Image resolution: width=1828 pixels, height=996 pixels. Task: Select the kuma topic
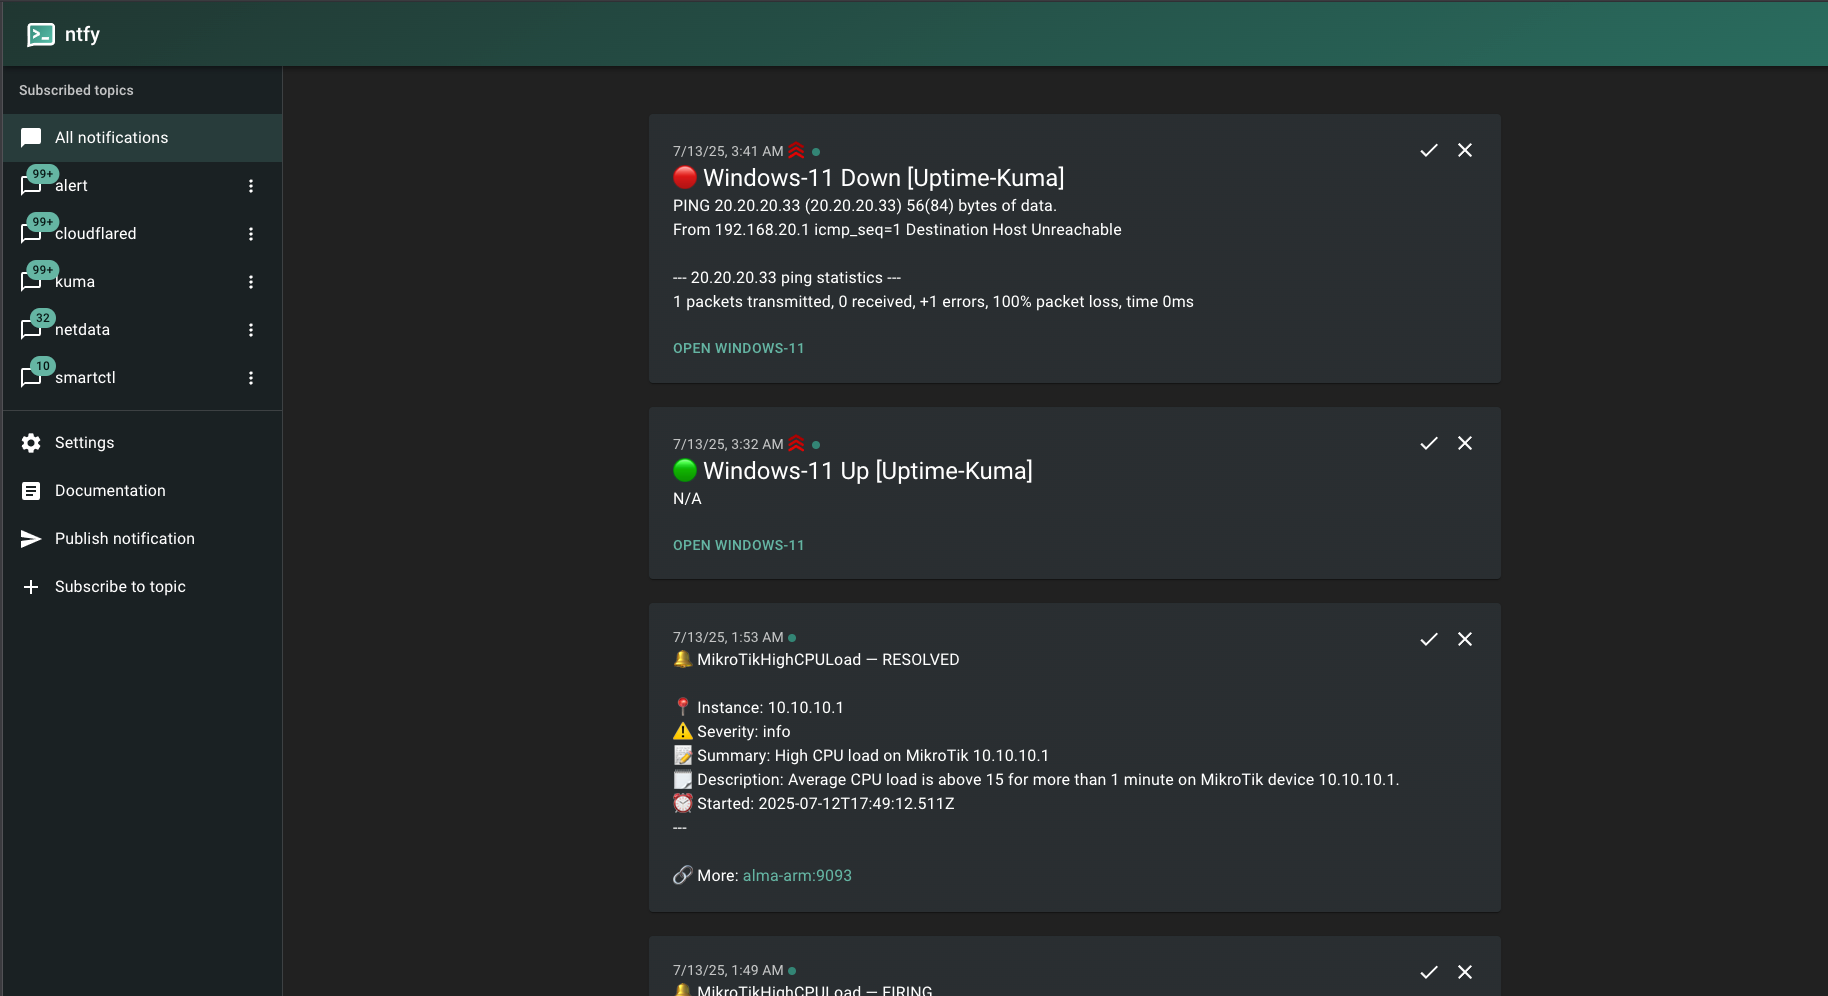[142, 282]
